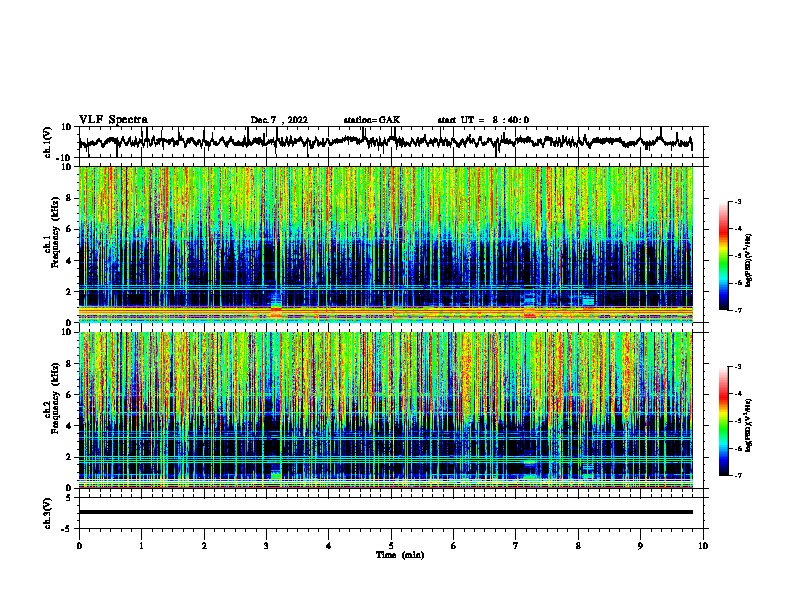The image size is (792, 612).
Task: Click the "-5" tick on the ch.3(V) axis
Action: click(x=68, y=529)
